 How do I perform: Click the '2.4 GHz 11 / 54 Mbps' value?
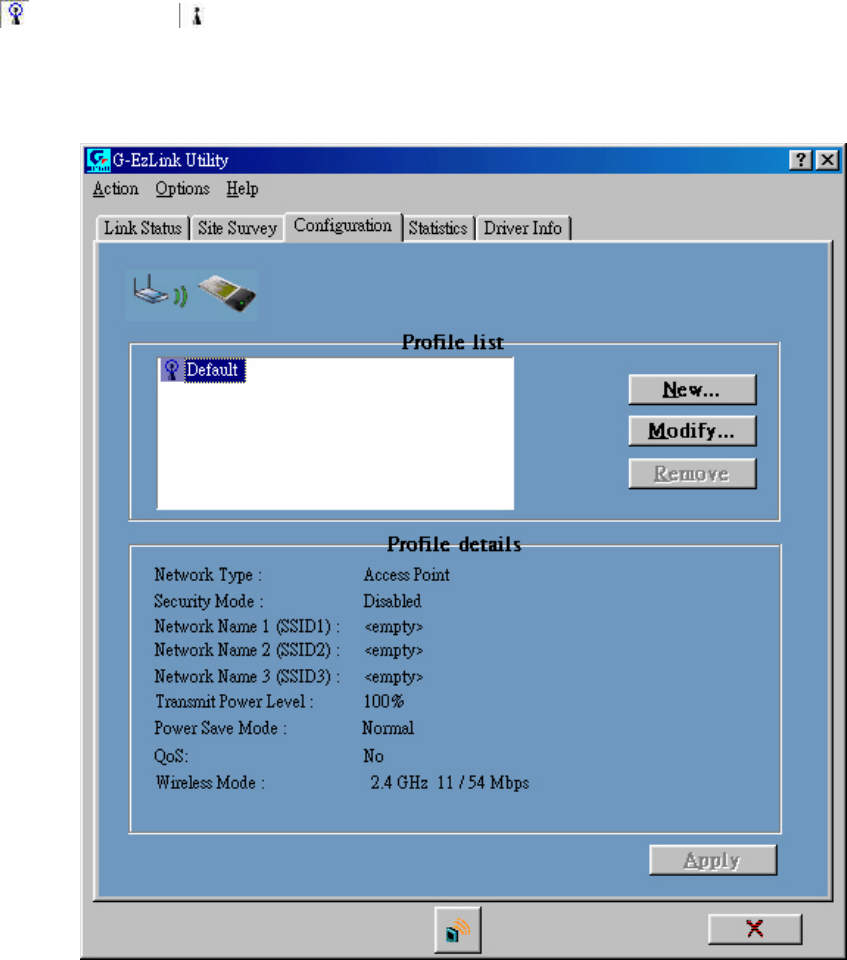(x=450, y=782)
